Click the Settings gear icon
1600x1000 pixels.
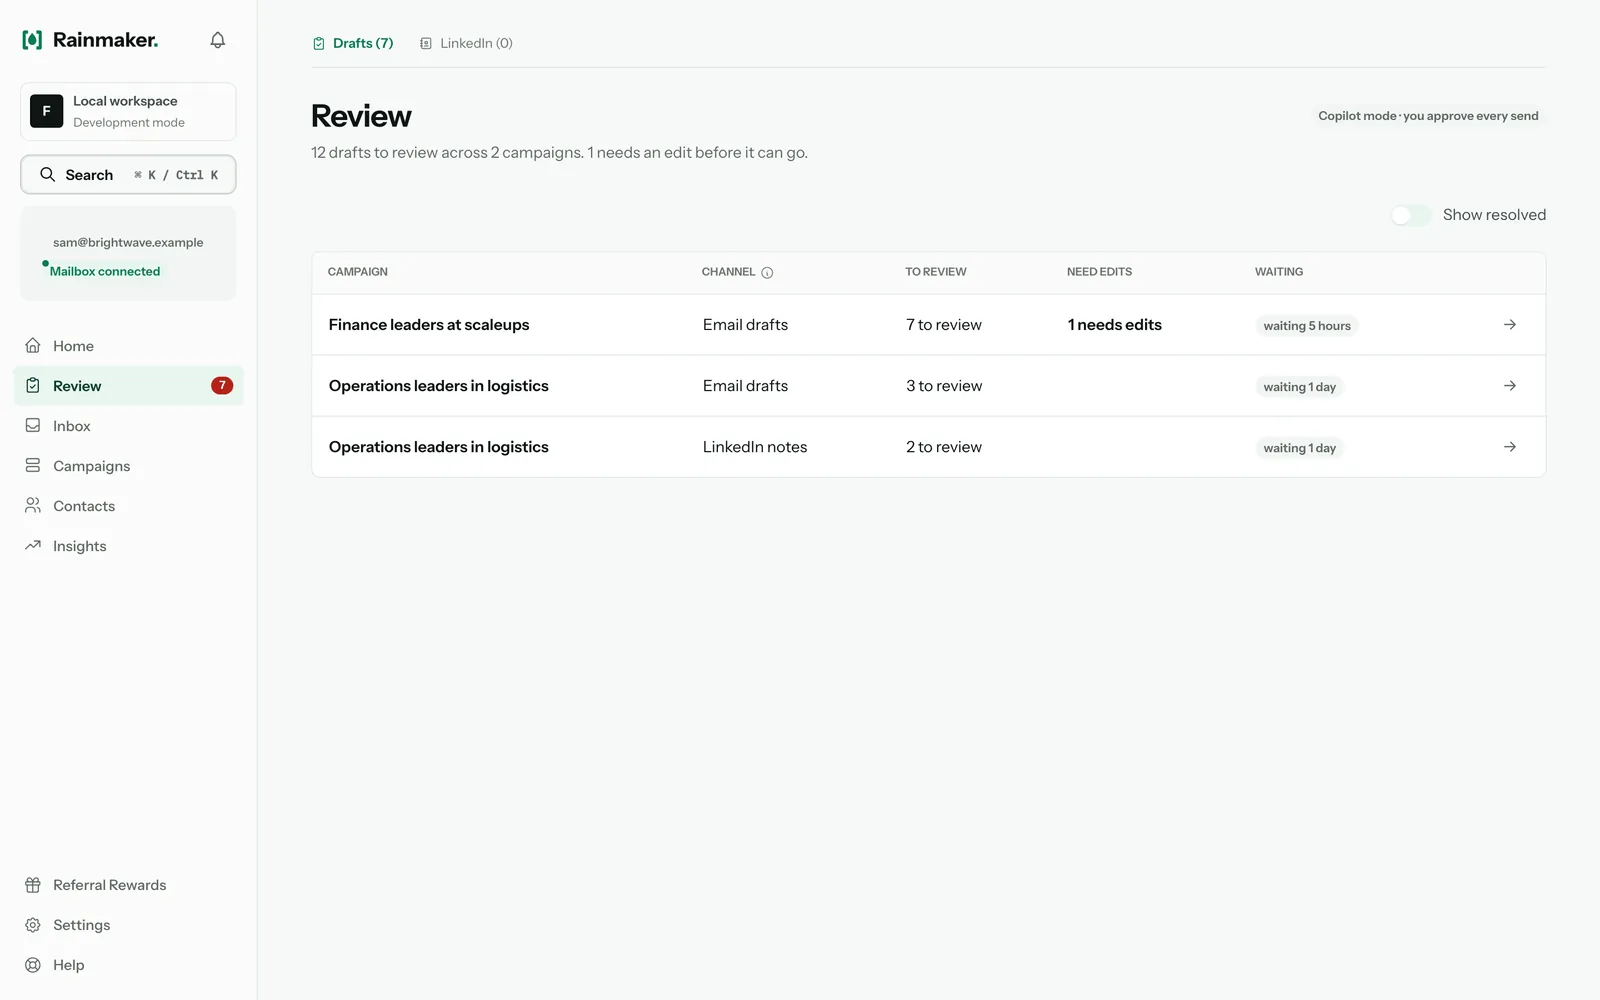33,925
